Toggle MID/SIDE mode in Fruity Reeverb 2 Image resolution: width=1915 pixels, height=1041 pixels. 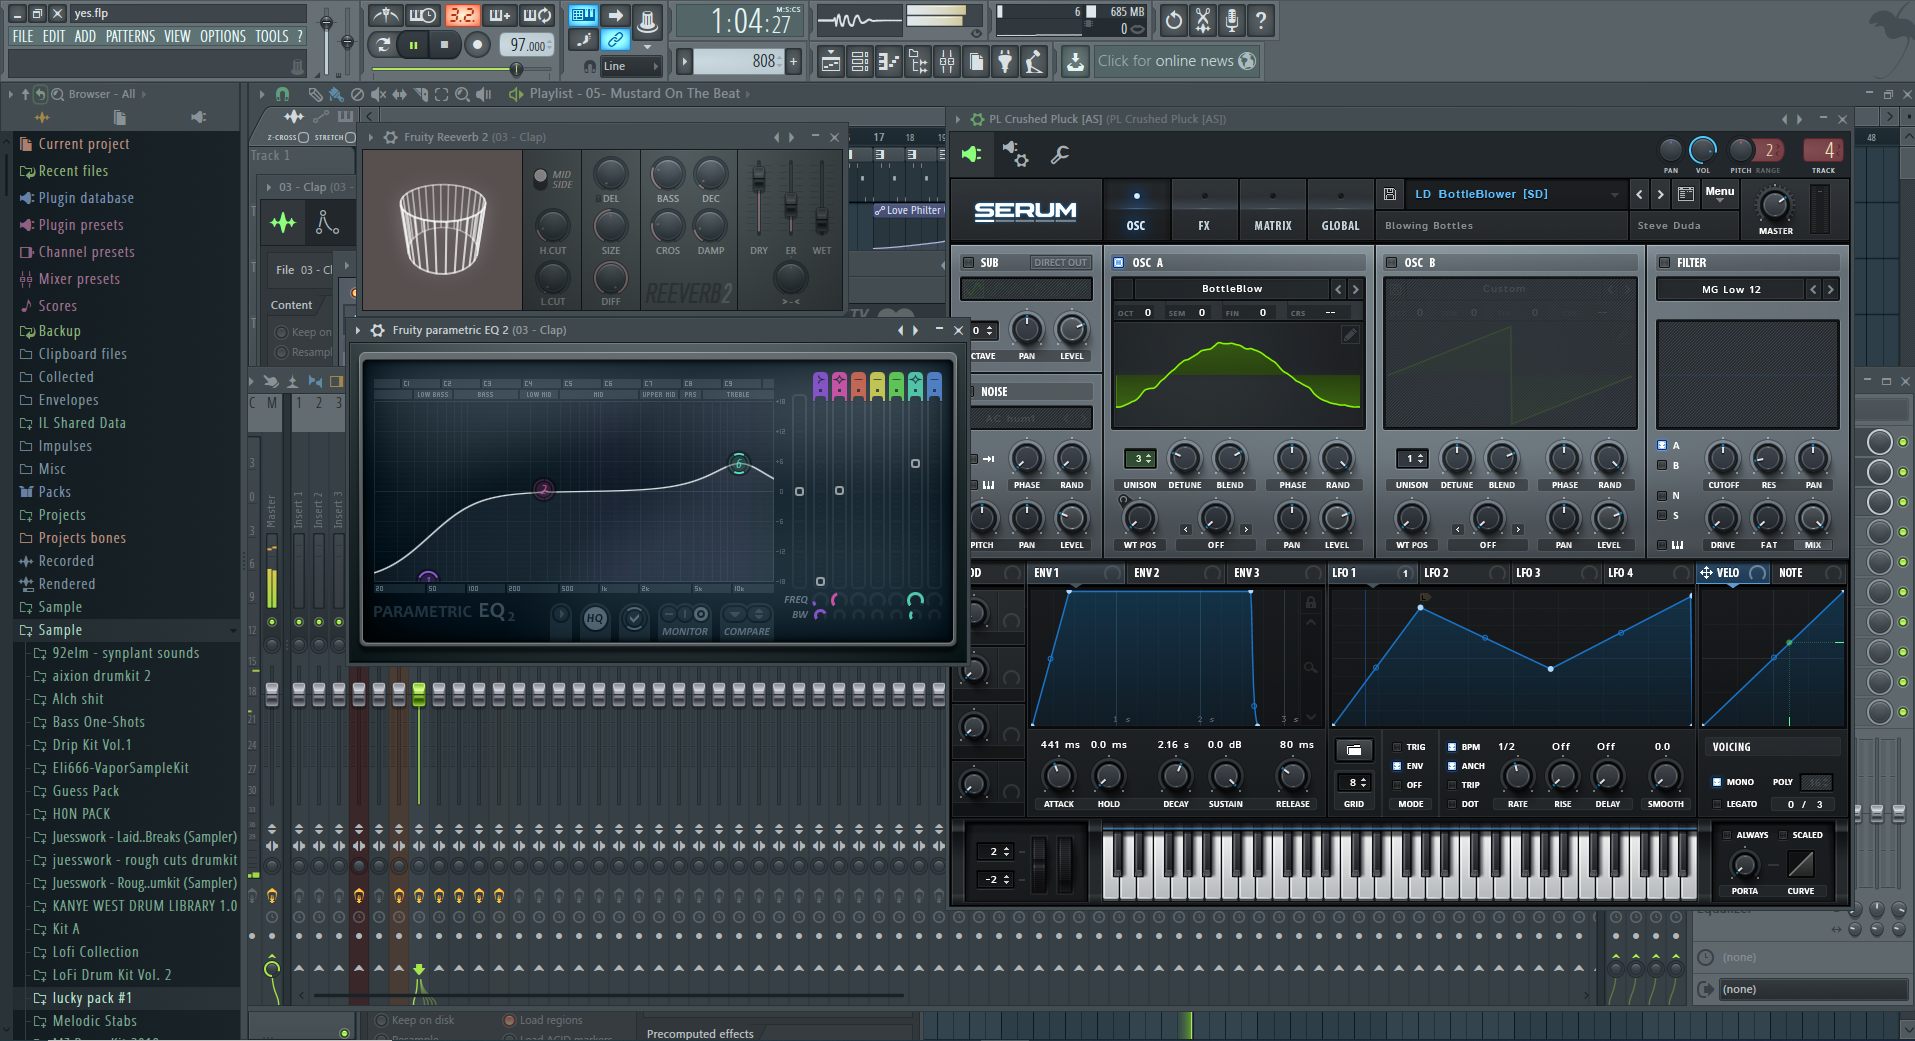coord(539,177)
